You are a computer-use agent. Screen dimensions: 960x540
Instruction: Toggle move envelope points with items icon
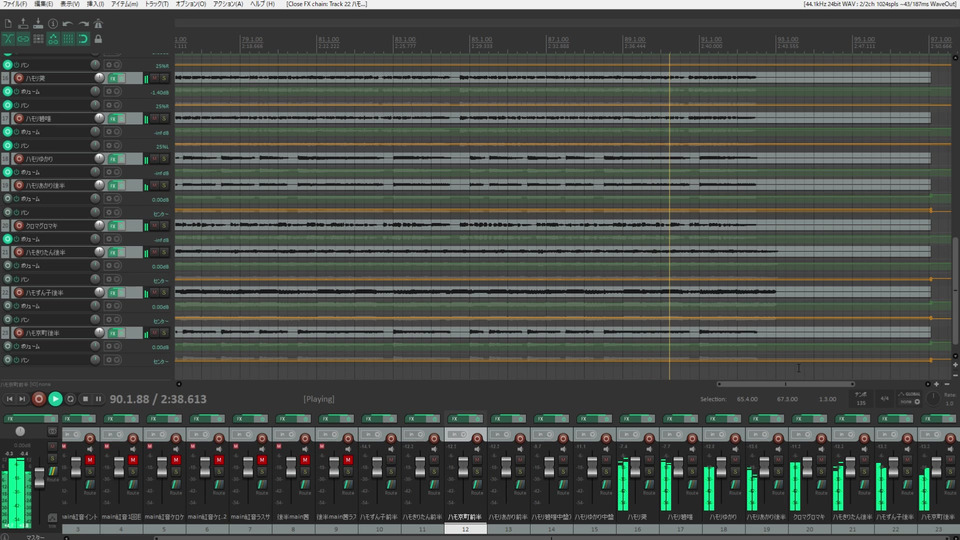(x=53, y=39)
